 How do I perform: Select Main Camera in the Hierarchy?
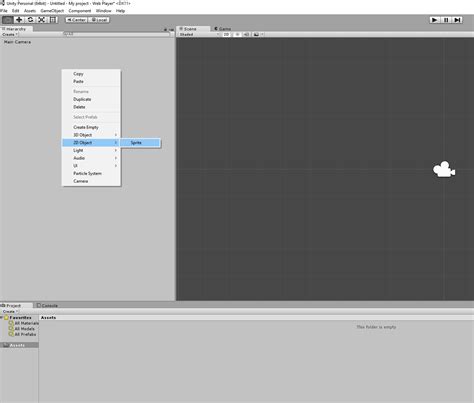[x=17, y=42]
